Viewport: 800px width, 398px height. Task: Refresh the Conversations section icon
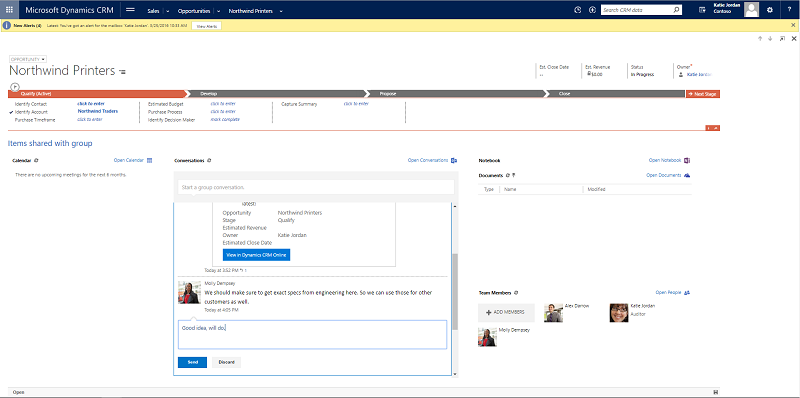point(209,160)
